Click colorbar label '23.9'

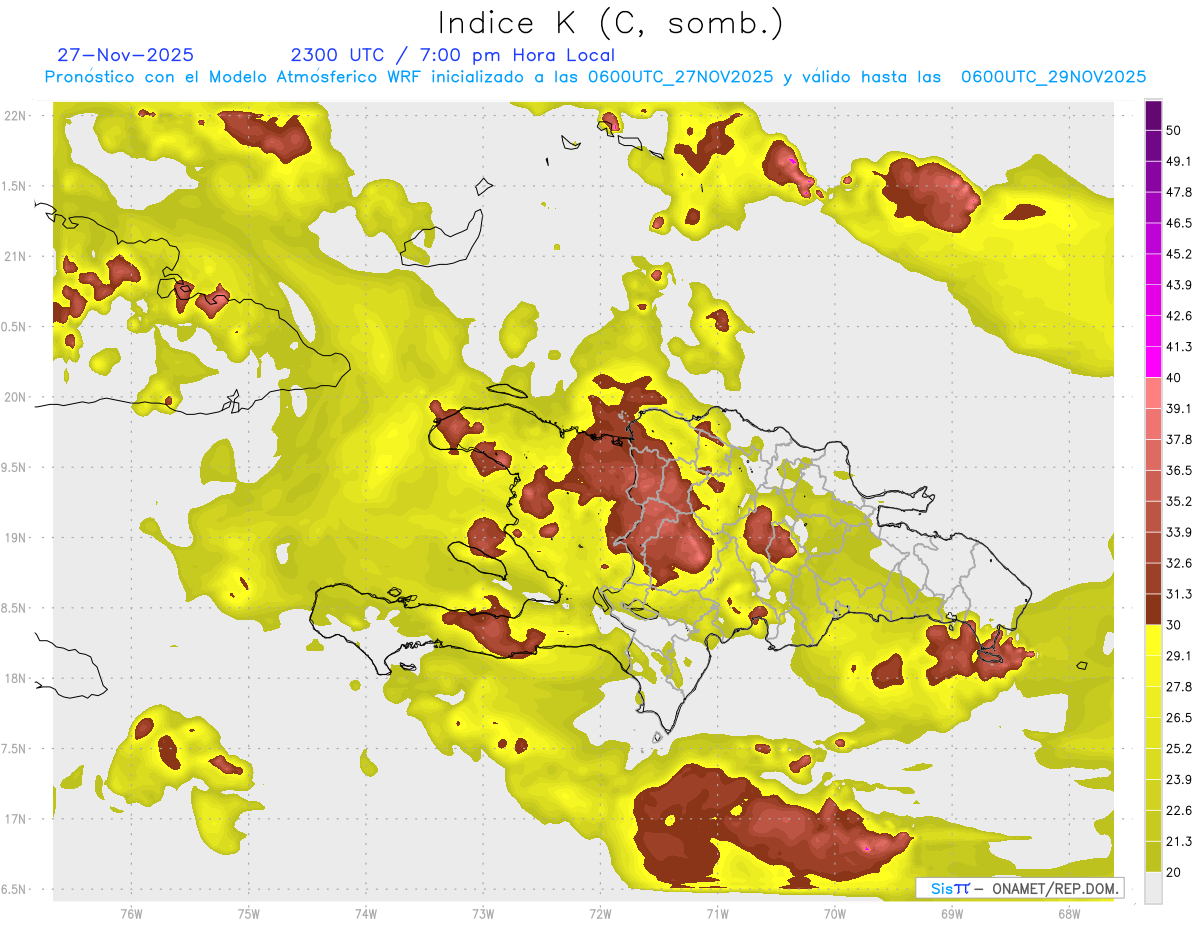[x=1179, y=780]
